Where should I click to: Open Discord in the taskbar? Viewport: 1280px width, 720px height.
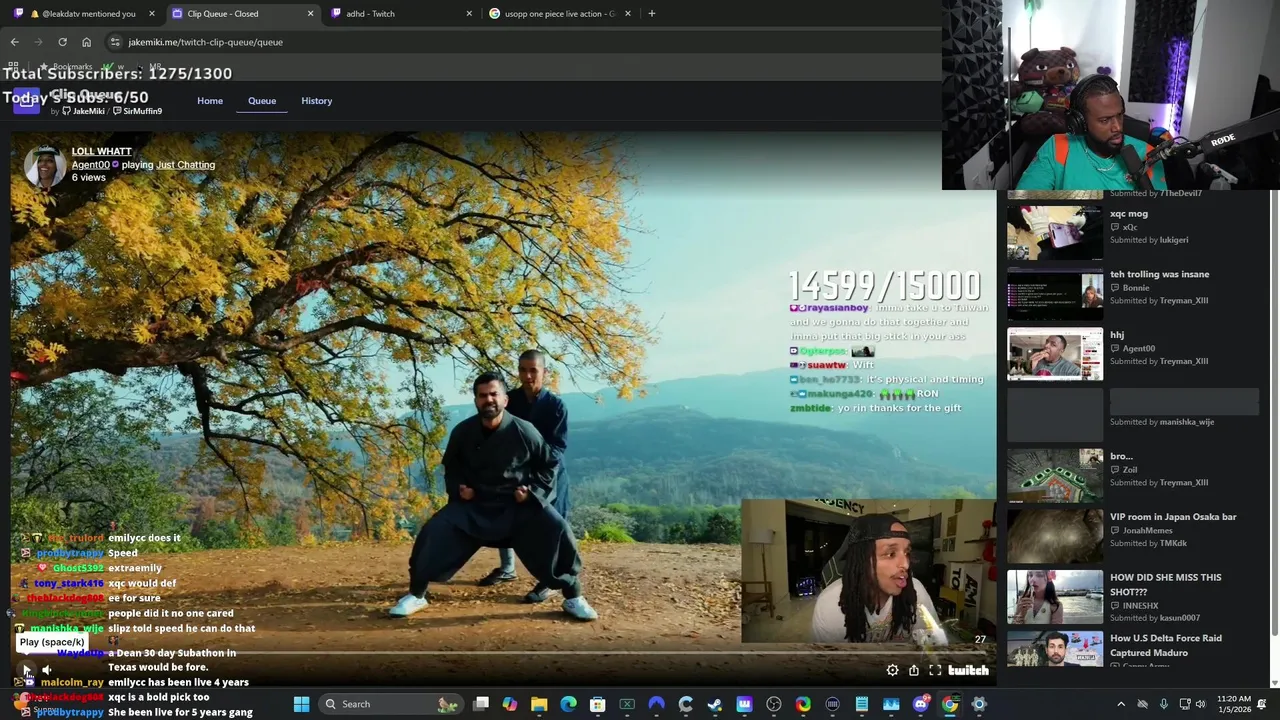click(x=920, y=704)
